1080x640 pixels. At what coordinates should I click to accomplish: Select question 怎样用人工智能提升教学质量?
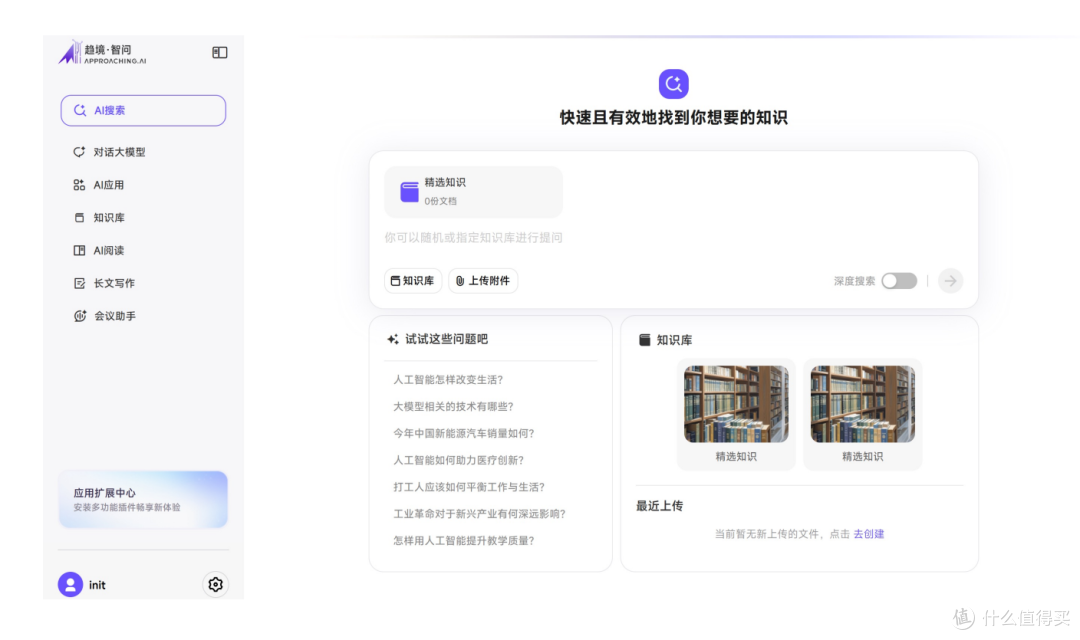click(x=464, y=541)
